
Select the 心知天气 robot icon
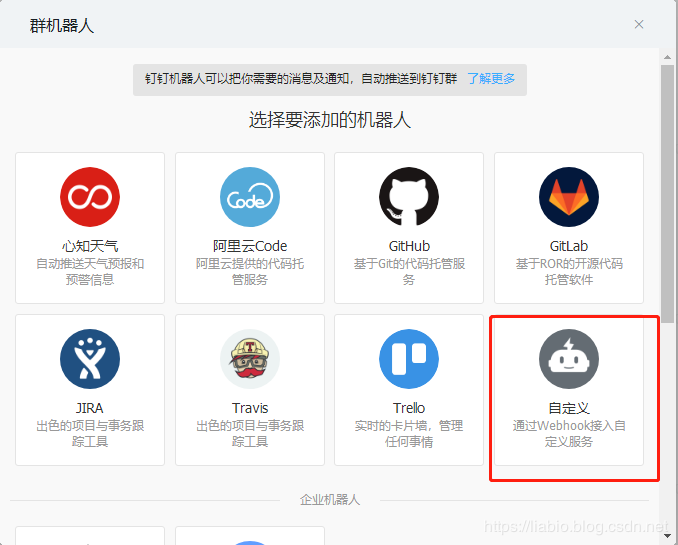click(90, 197)
